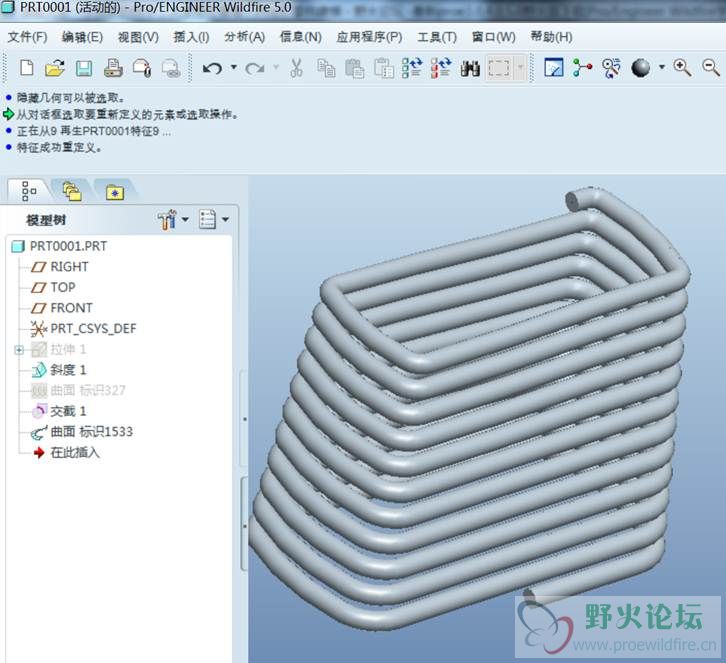
Task: Click the orient mode icon
Action: (x=611, y=68)
